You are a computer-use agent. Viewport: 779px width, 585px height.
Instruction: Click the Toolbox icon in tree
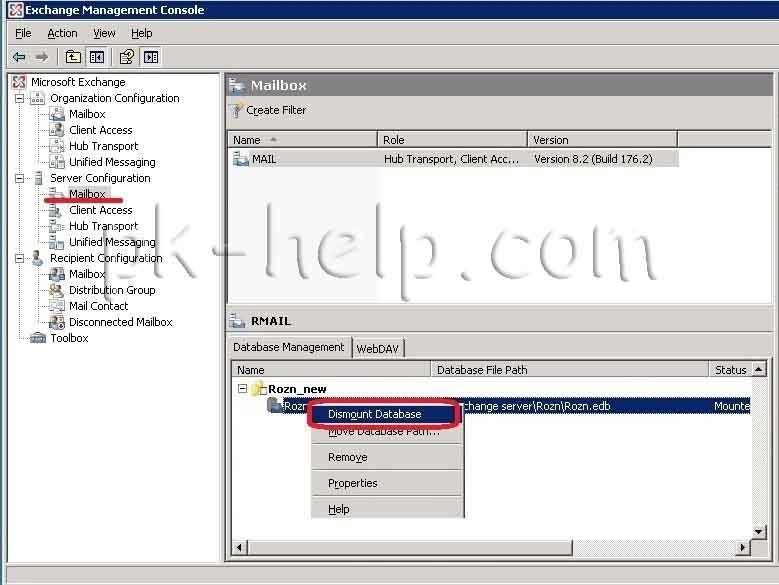(x=38, y=338)
